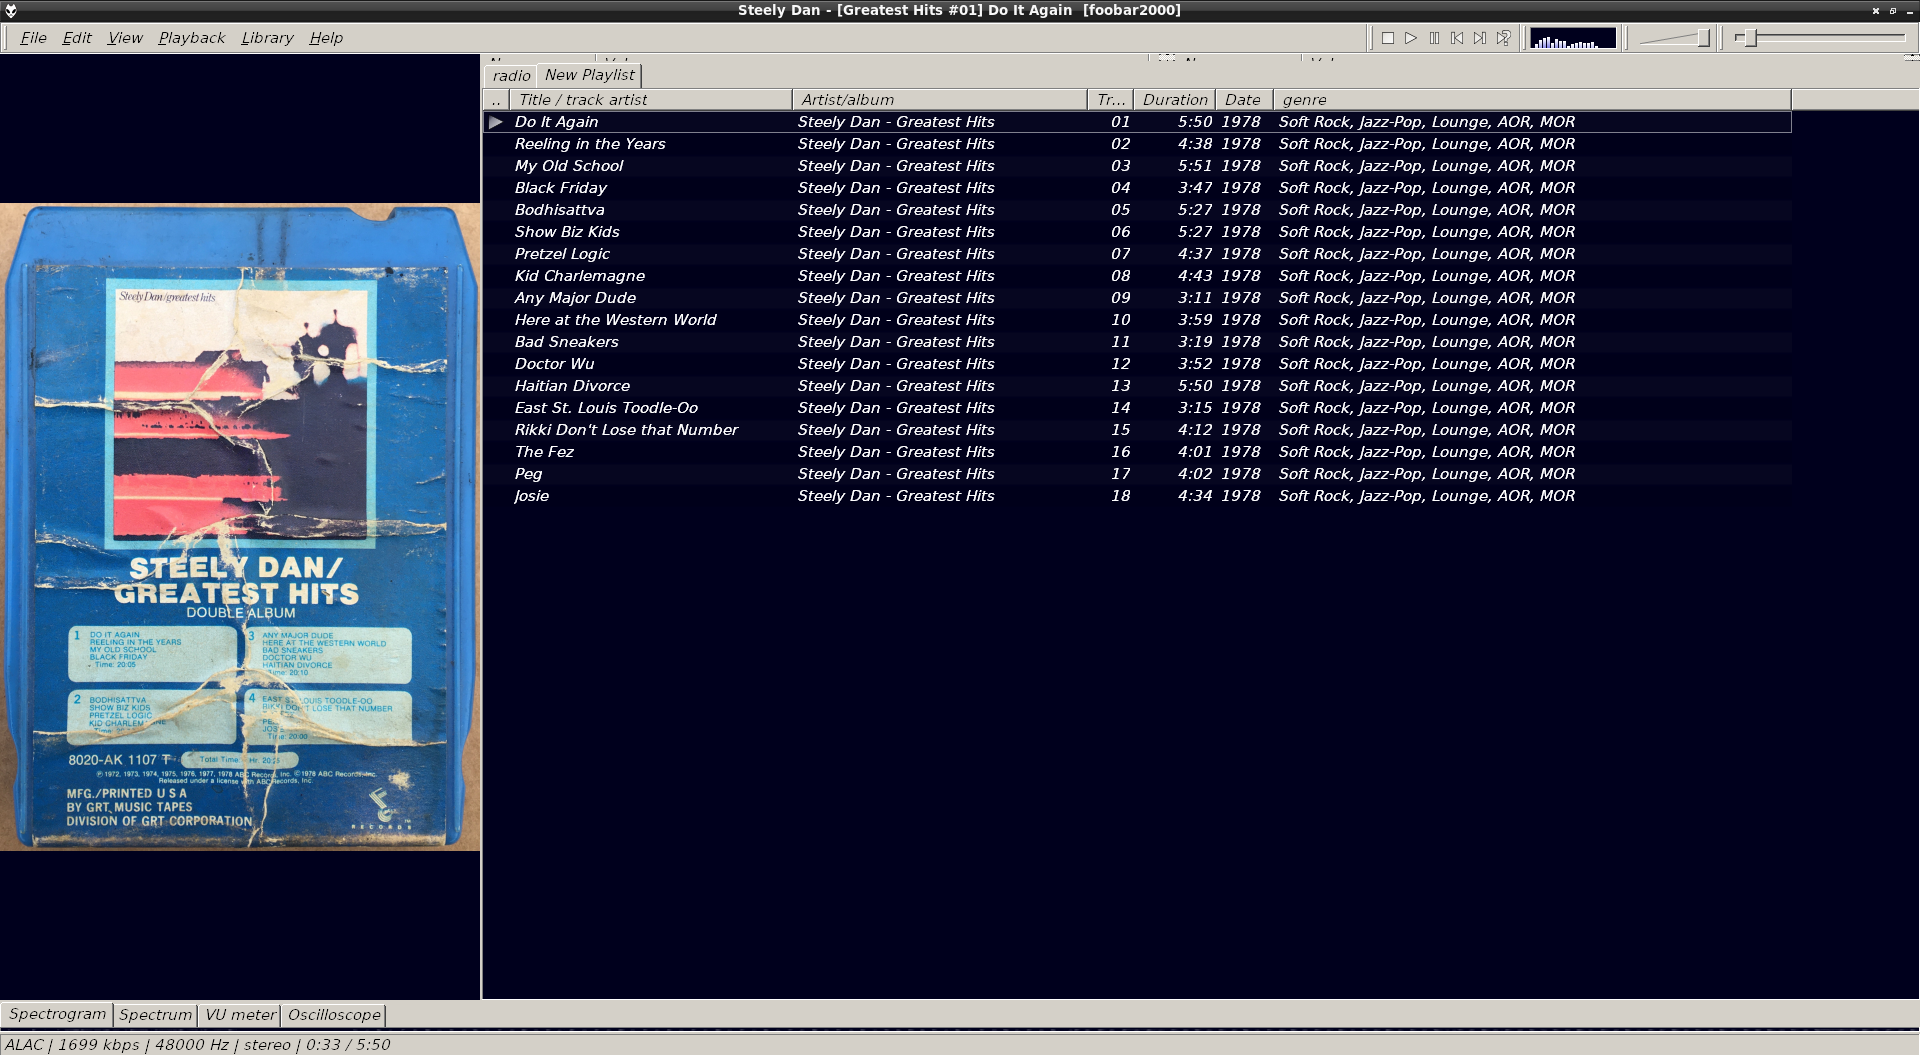Image resolution: width=1920 pixels, height=1056 pixels.
Task: Open the View menu
Action: pos(125,38)
